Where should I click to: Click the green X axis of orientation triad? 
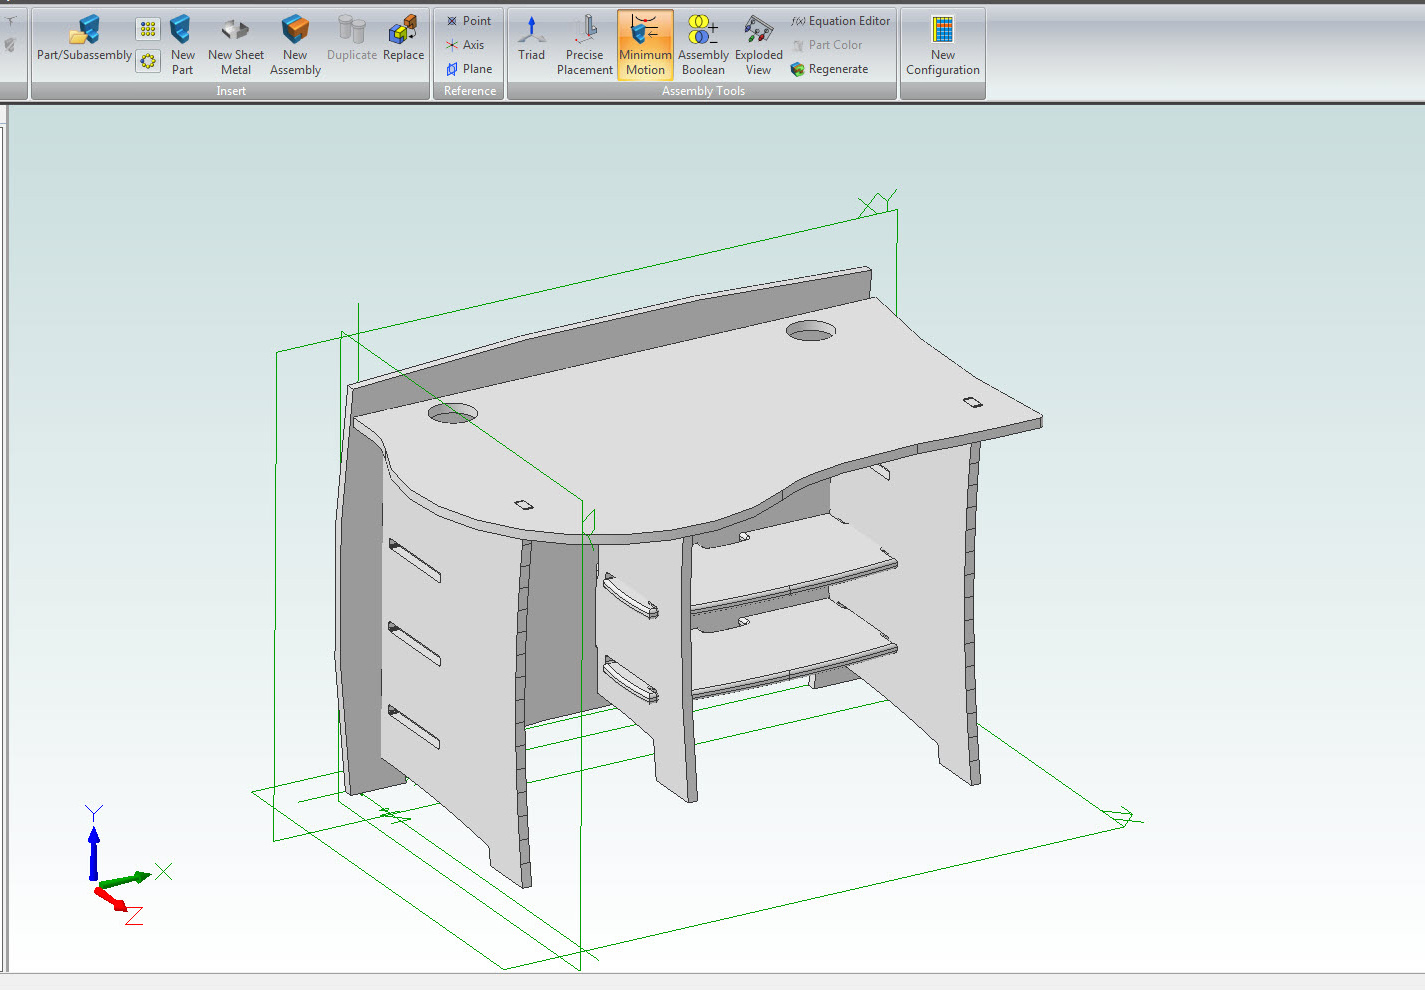point(125,880)
